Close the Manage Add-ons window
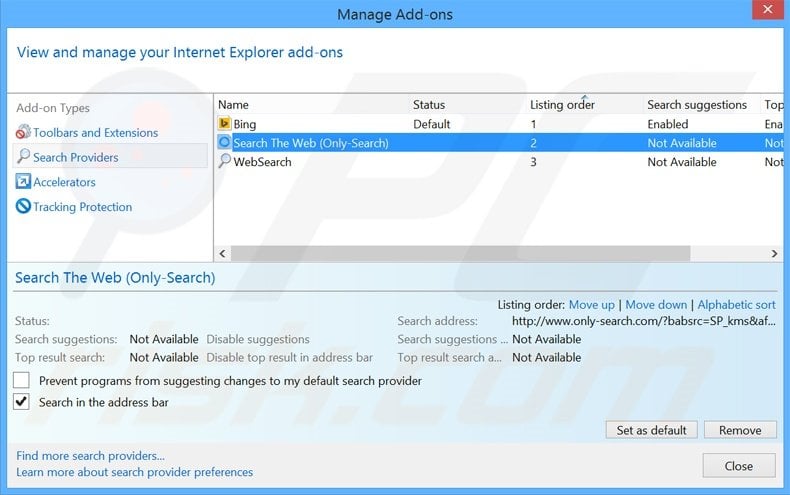This screenshot has width=790, height=495. click(x=768, y=10)
